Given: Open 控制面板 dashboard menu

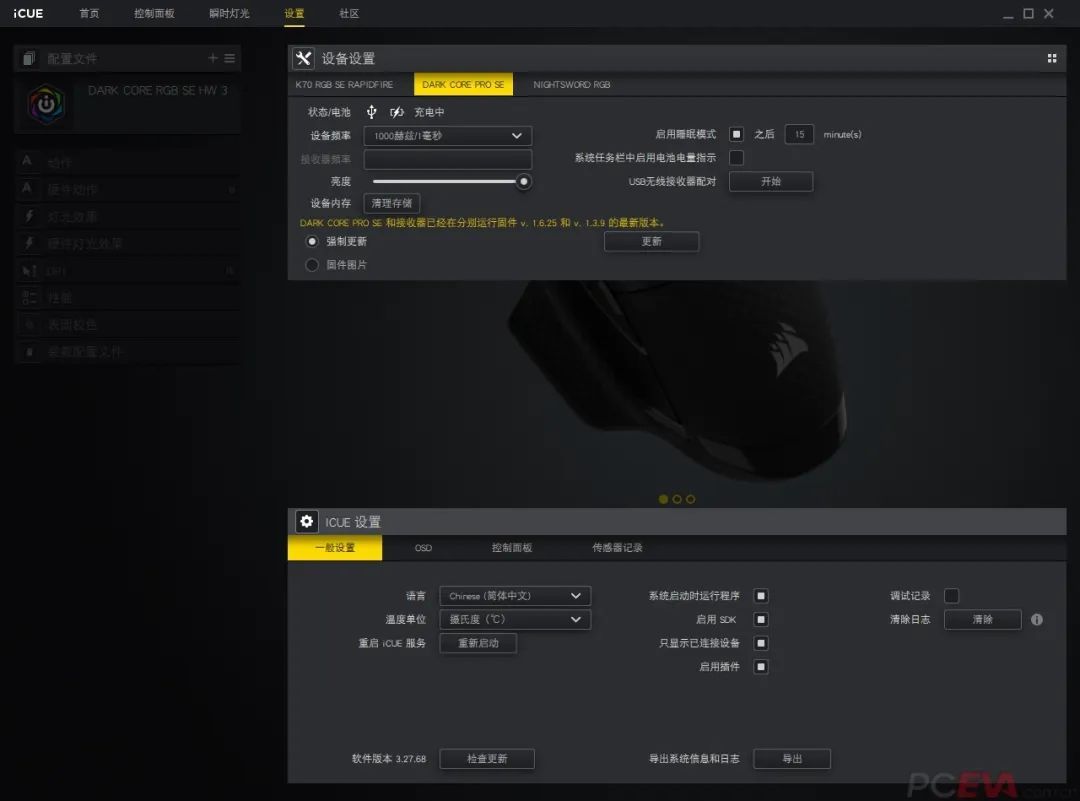Looking at the screenshot, I should pos(154,13).
